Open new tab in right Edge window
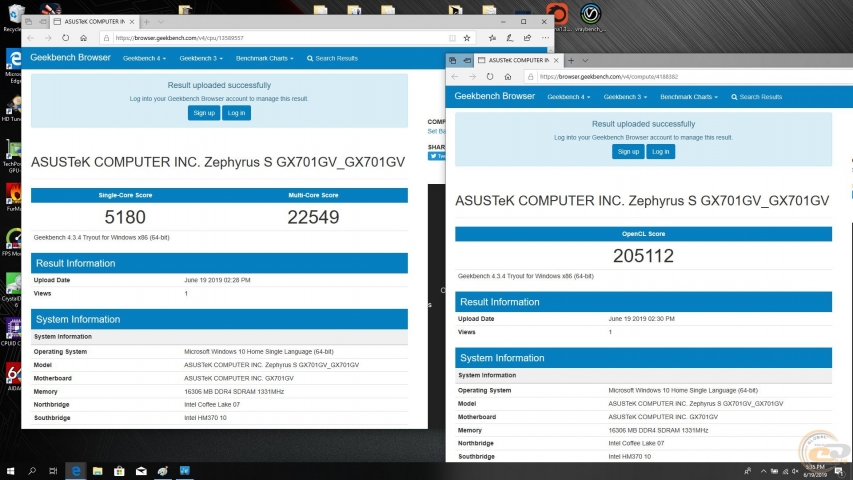 pyautogui.click(x=571, y=60)
